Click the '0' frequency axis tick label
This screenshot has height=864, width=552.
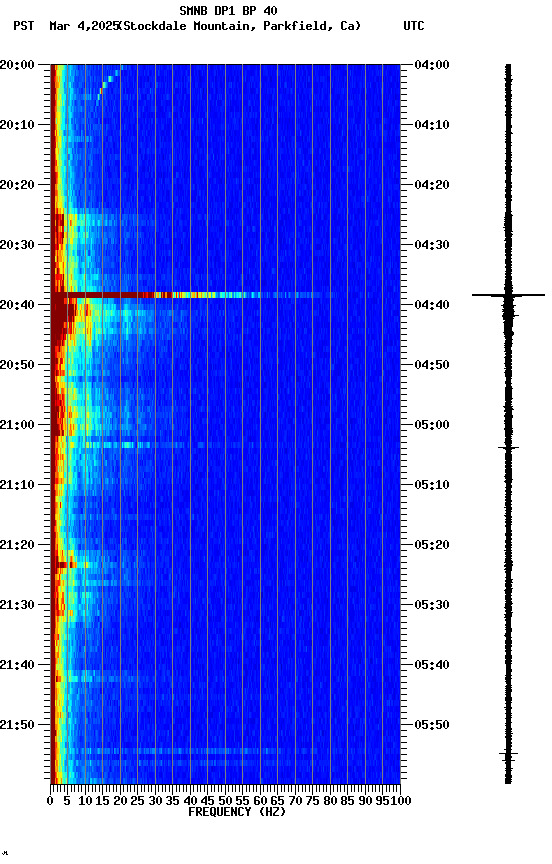click(50, 801)
